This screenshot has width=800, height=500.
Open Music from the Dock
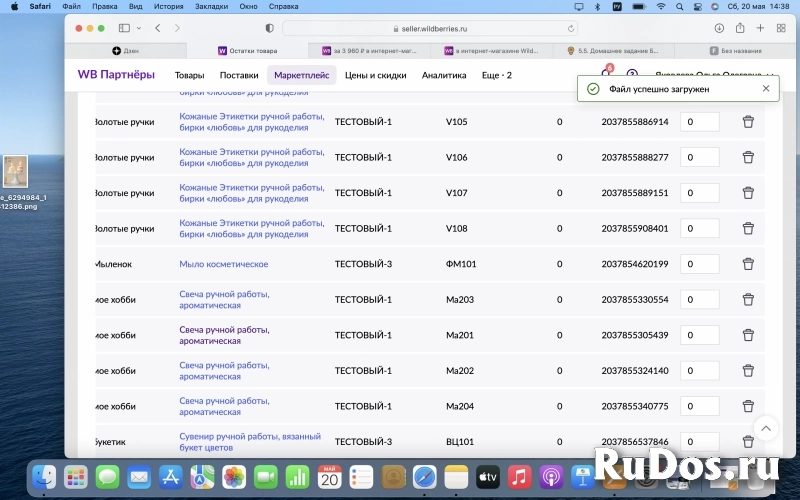[x=519, y=478]
